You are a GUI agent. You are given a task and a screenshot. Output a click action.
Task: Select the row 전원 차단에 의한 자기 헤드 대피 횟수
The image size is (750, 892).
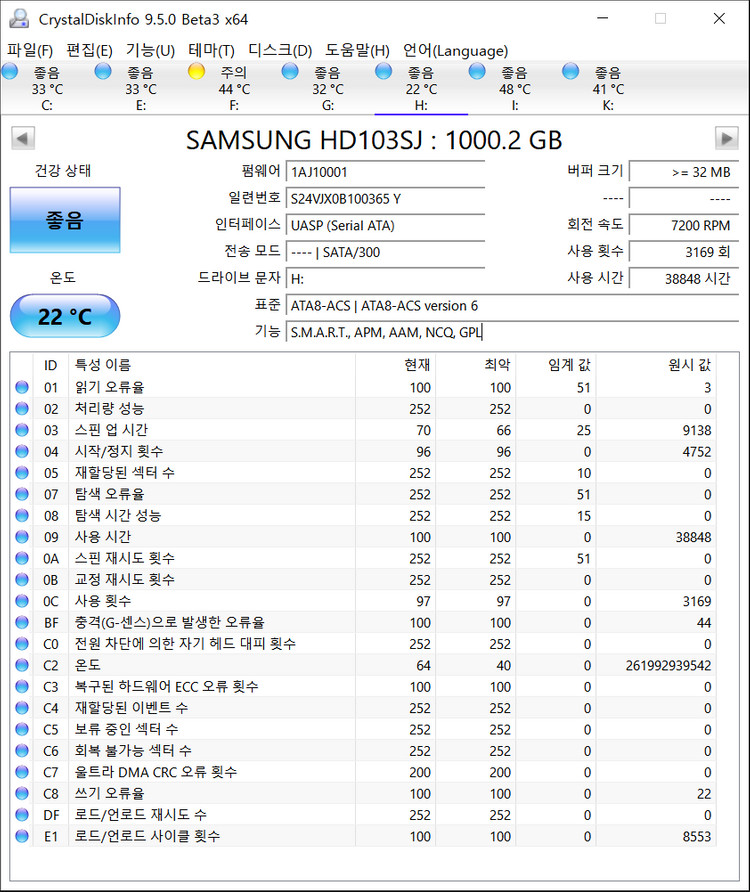pos(363,644)
